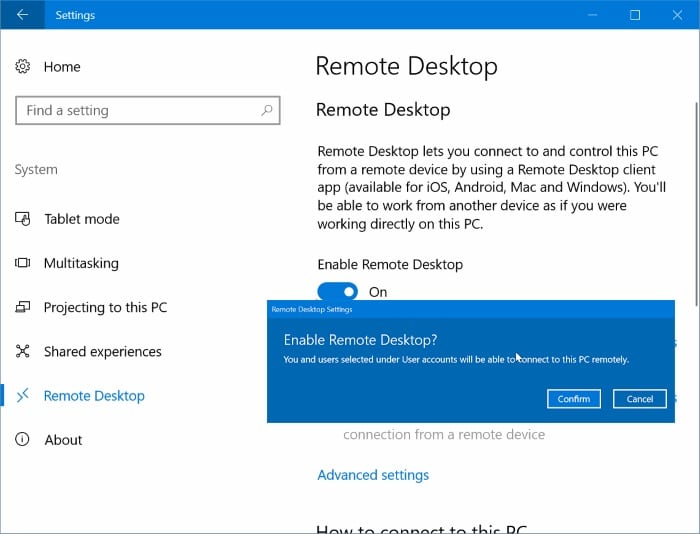This screenshot has height=534, width=700.
Task: Close the Settings window
Action: pos(677,15)
